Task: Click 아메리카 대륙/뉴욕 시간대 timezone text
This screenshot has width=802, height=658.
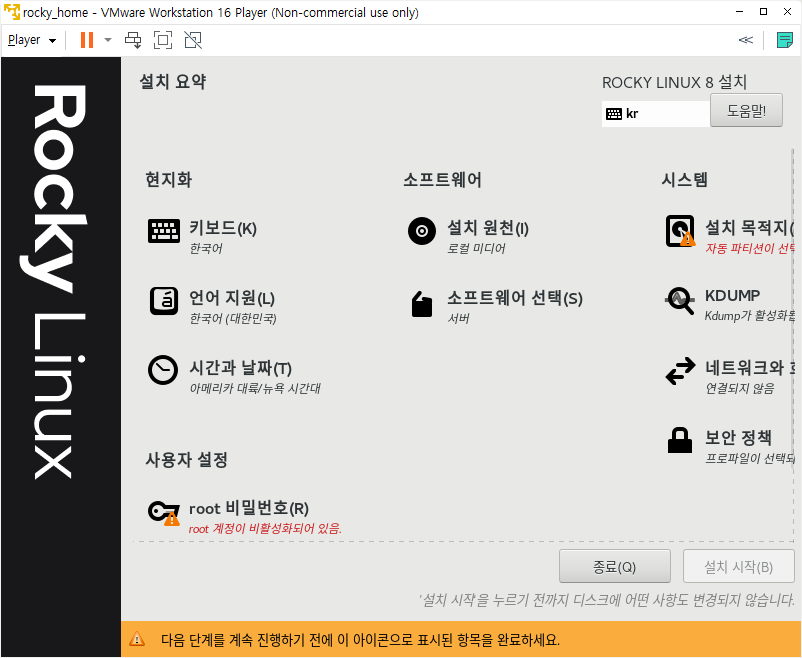Action: 255,388
